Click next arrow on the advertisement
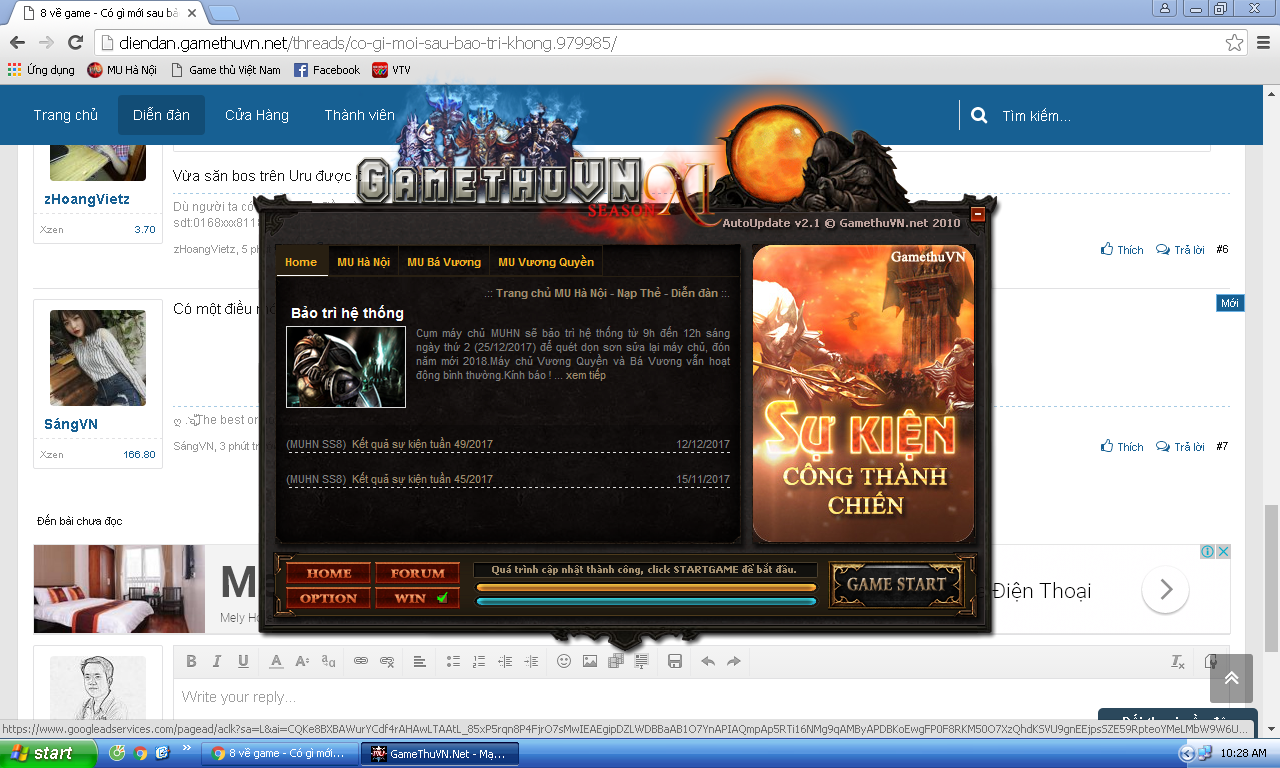The image size is (1280, 768). 1165,590
